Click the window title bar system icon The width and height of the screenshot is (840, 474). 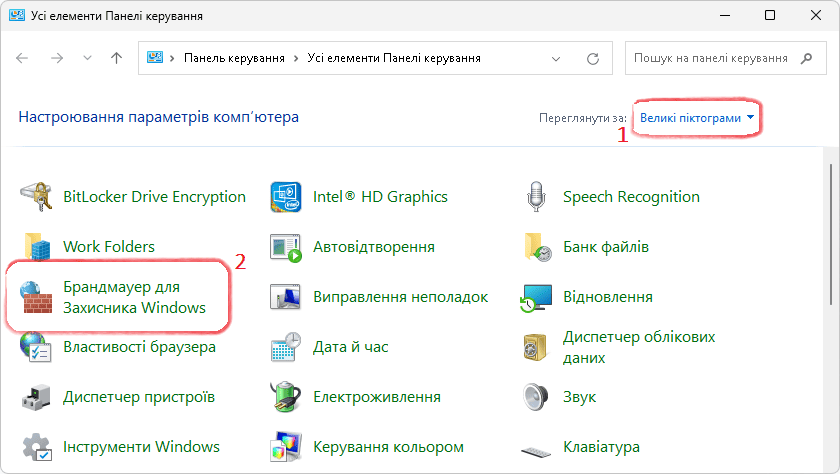click(17, 15)
